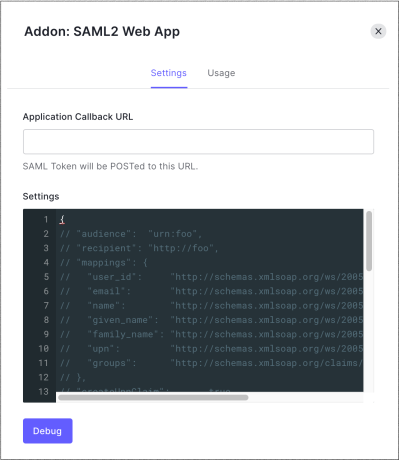The width and height of the screenshot is (400, 460).
Task: Close the SAML2 Web App addon dialog
Action: click(378, 31)
